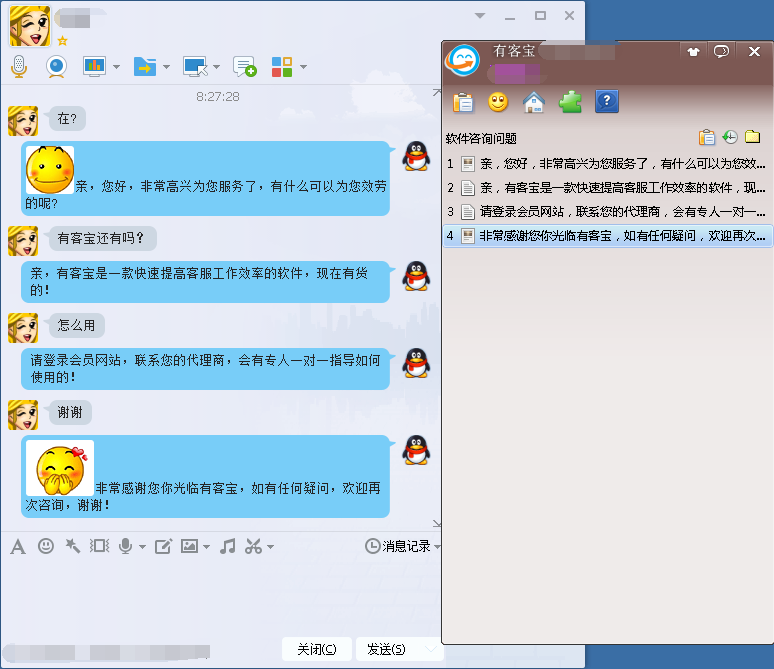Open the colorful apps grid icon
This screenshot has width=774, height=669.
[282, 66]
